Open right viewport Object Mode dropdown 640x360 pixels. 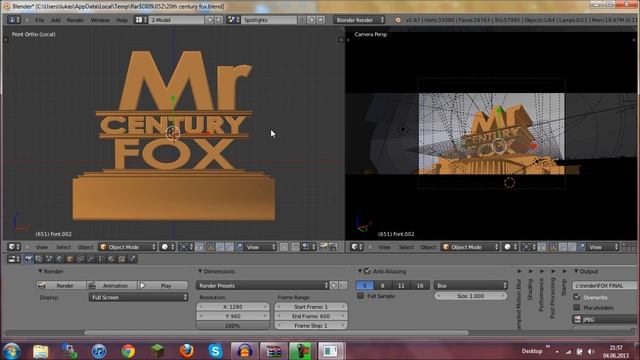[470, 247]
